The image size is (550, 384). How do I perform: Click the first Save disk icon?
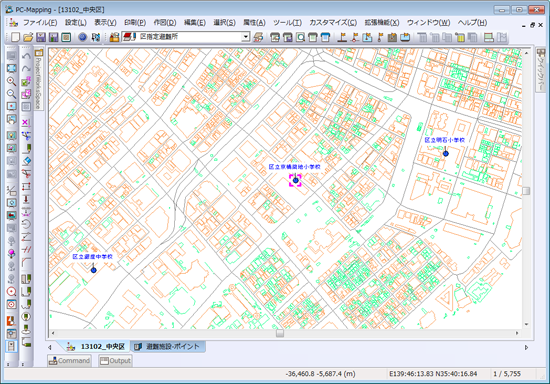pyautogui.click(x=41, y=37)
